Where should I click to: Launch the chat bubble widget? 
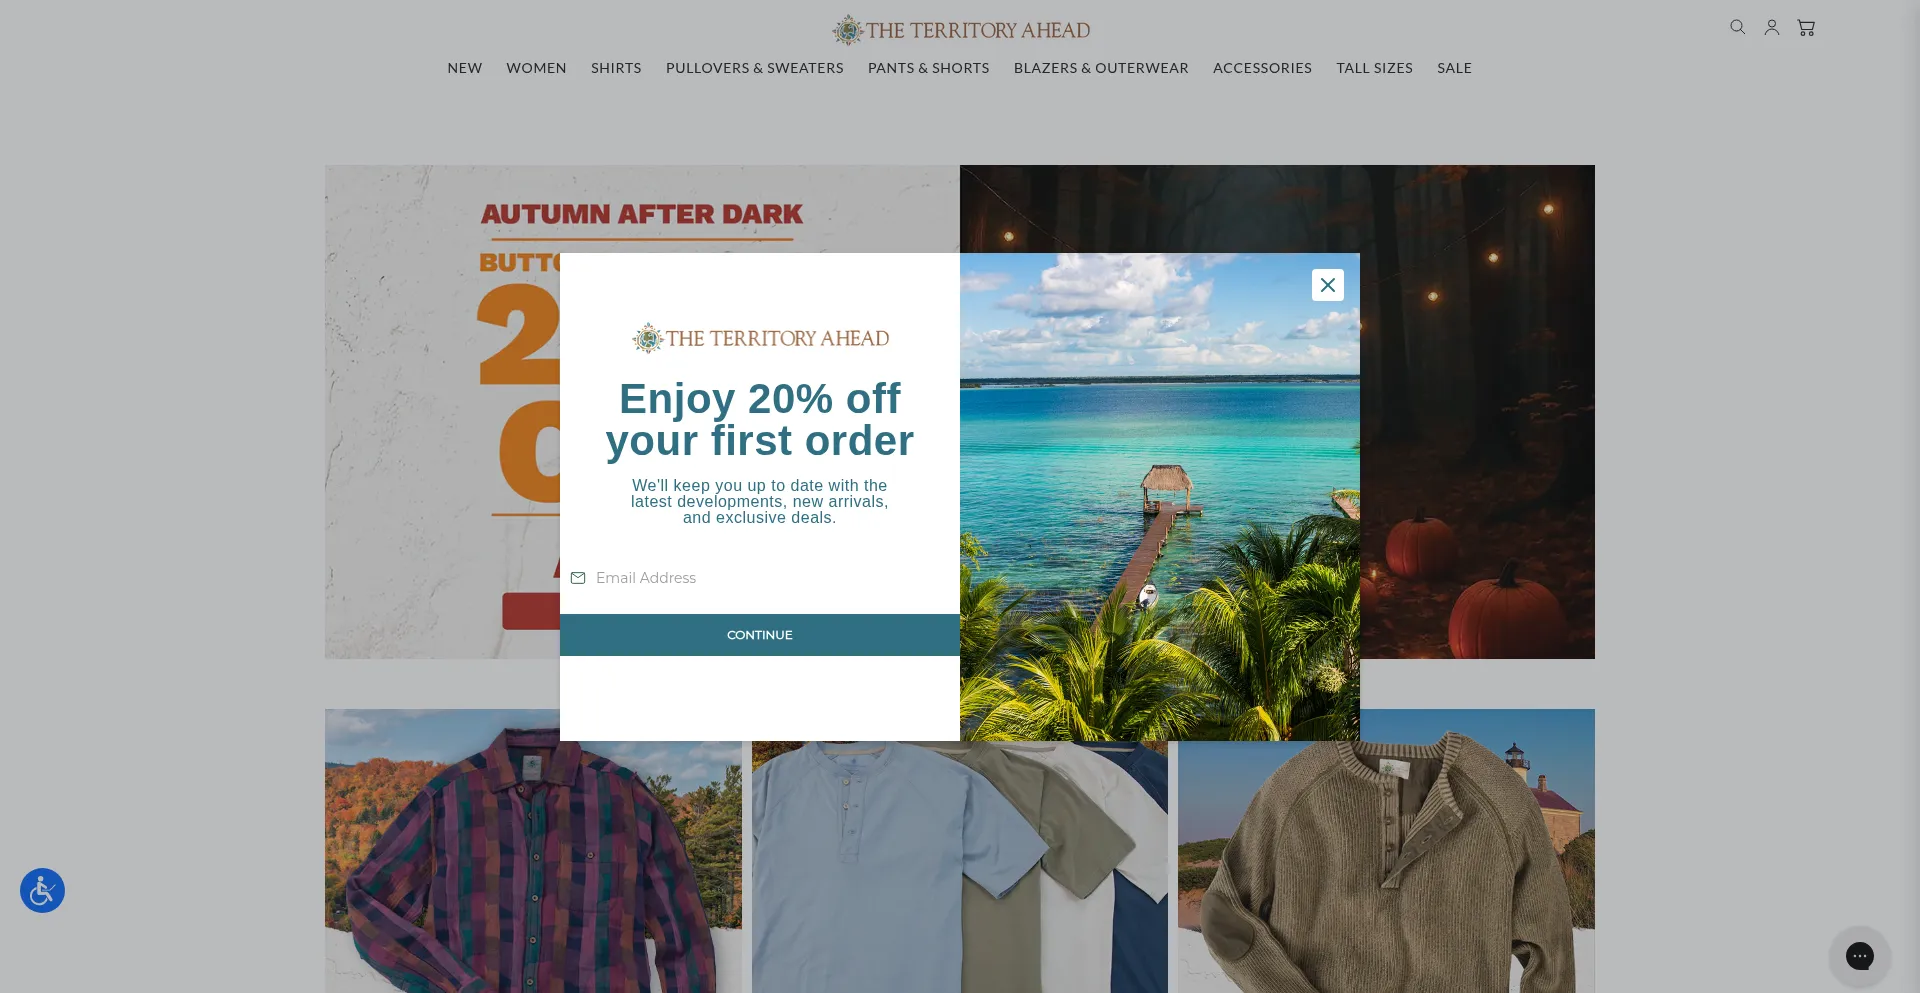coord(1860,956)
